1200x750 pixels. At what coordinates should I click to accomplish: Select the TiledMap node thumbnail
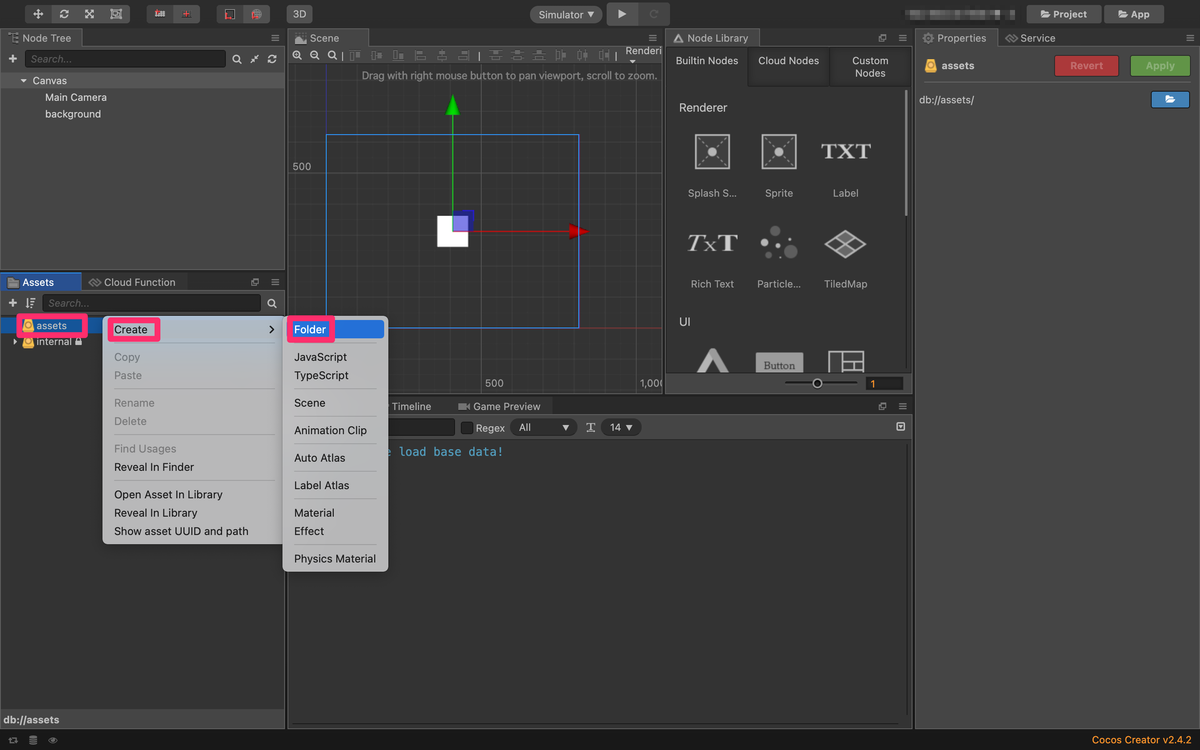(x=845, y=243)
